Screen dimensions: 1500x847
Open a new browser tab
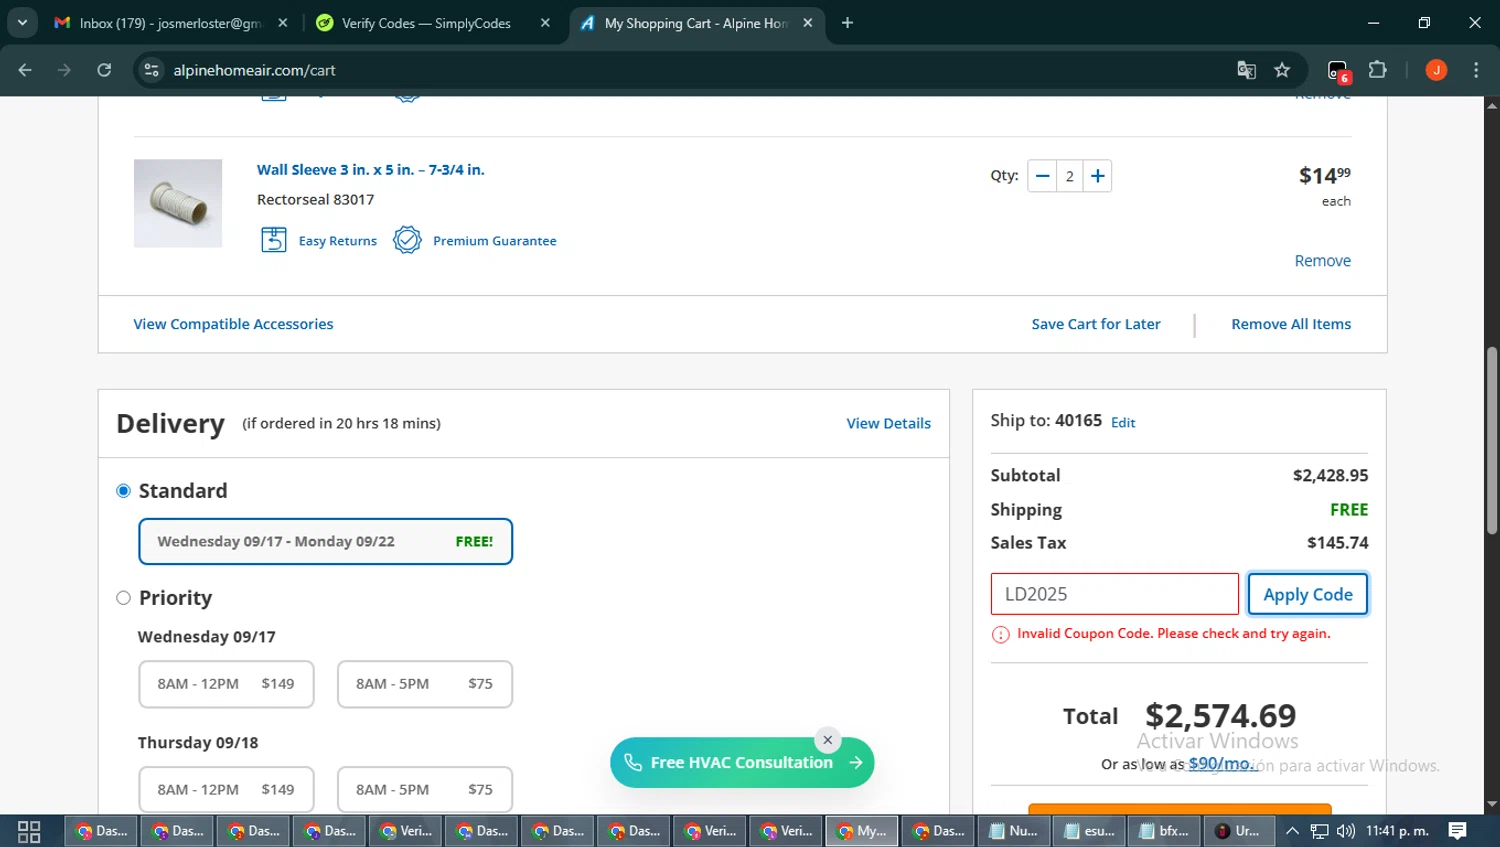tap(847, 23)
